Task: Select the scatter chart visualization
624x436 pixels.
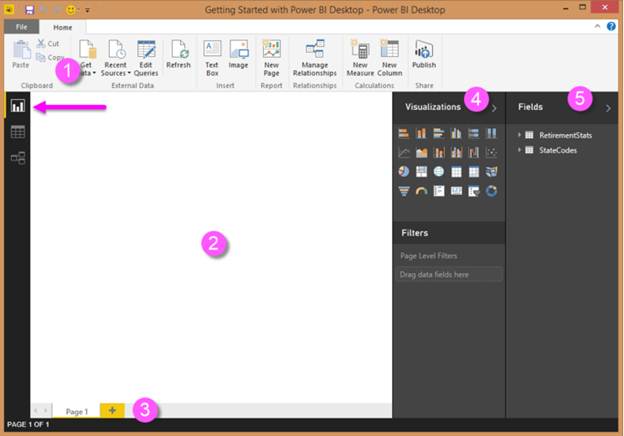Action: tap(491, 152)
